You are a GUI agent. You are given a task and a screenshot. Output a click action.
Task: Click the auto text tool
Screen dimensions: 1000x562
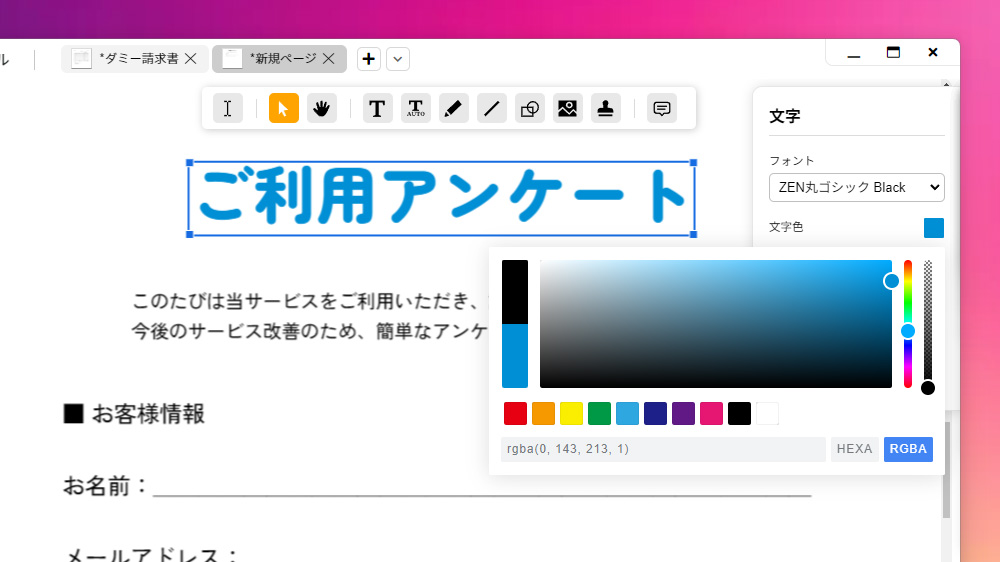[x=416, y=108]
